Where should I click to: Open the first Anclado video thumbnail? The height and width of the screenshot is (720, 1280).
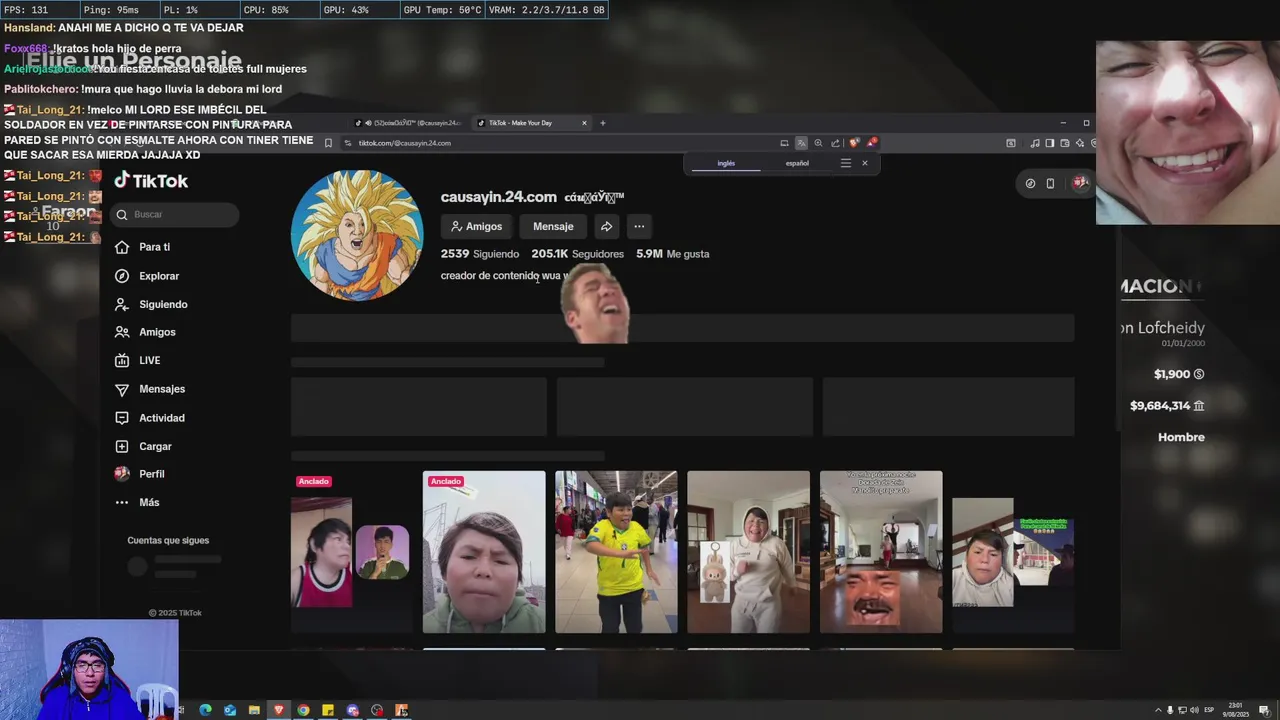pyautogui.click(x=352, y=552)
